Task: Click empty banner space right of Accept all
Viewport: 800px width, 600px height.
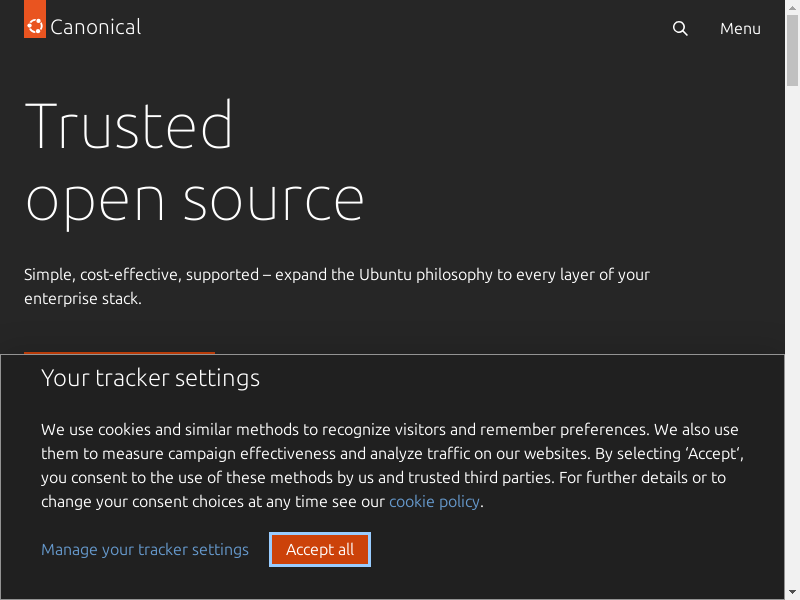Action: [x=570, y=549]
